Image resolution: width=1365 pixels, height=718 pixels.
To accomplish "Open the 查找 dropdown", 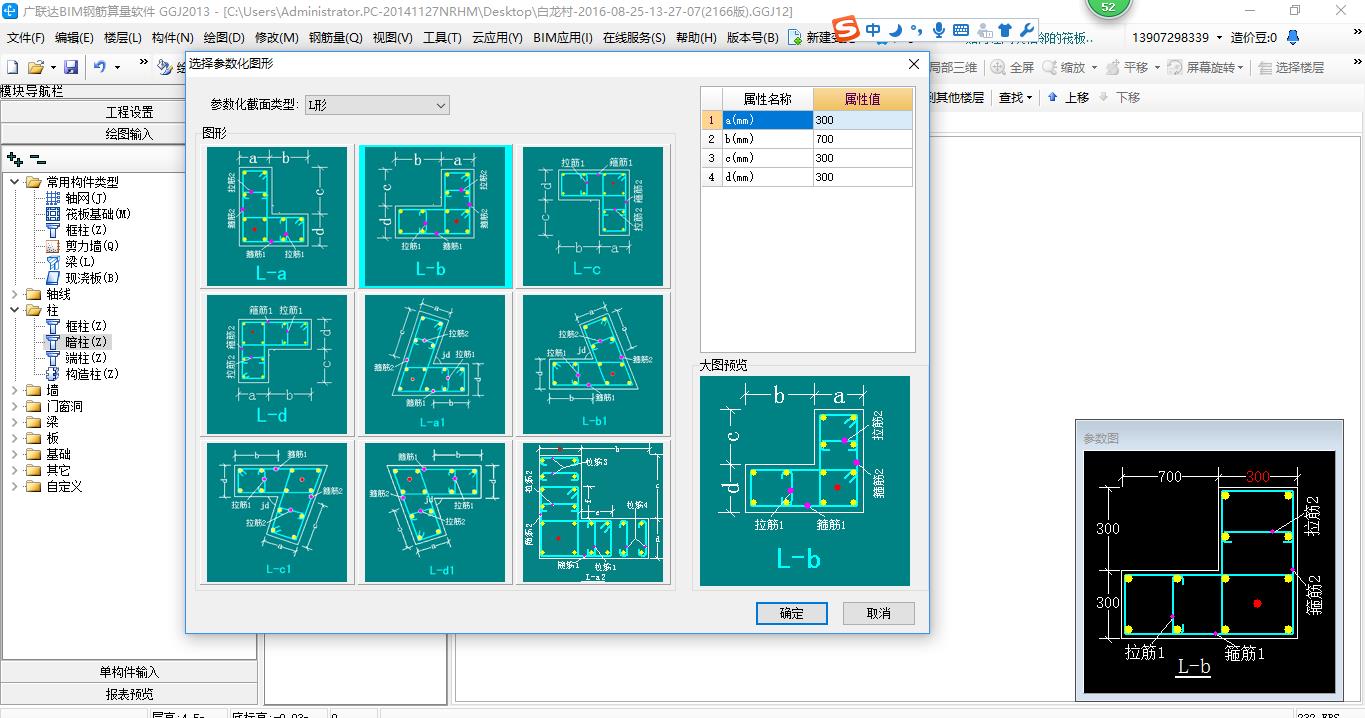I will point(1016,97).
